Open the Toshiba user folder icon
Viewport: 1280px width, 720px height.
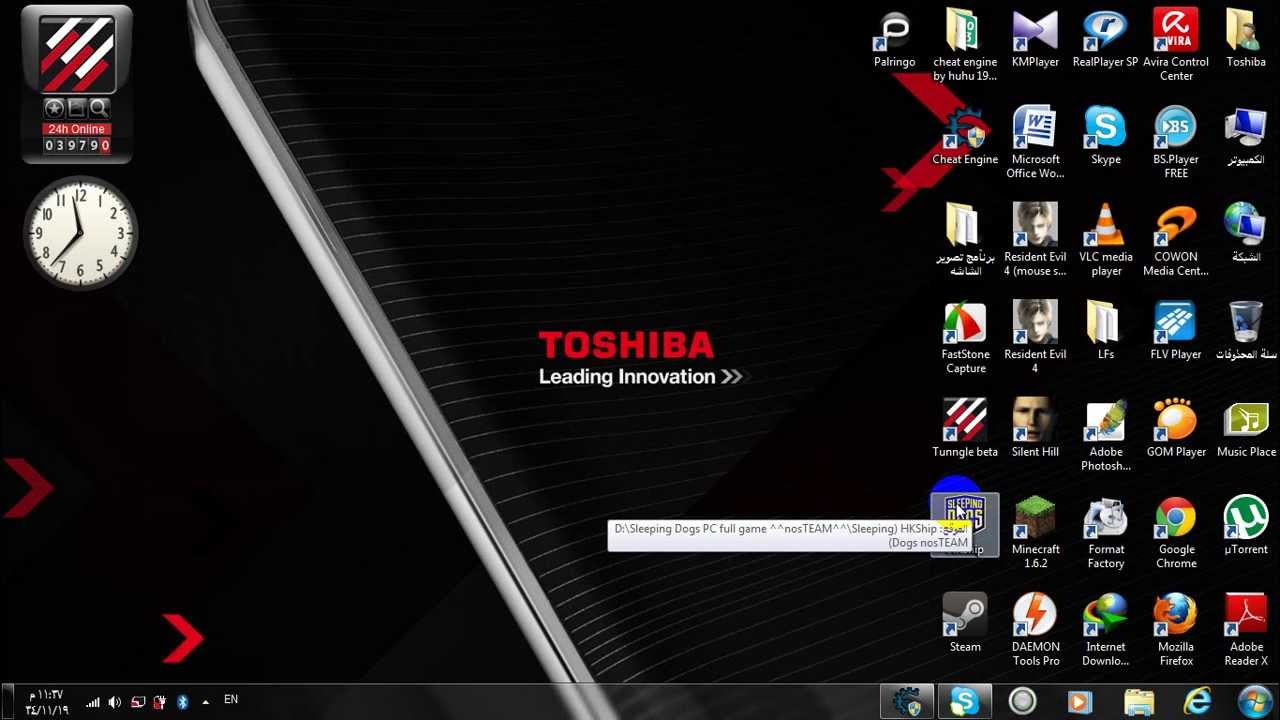point(1246,40)
